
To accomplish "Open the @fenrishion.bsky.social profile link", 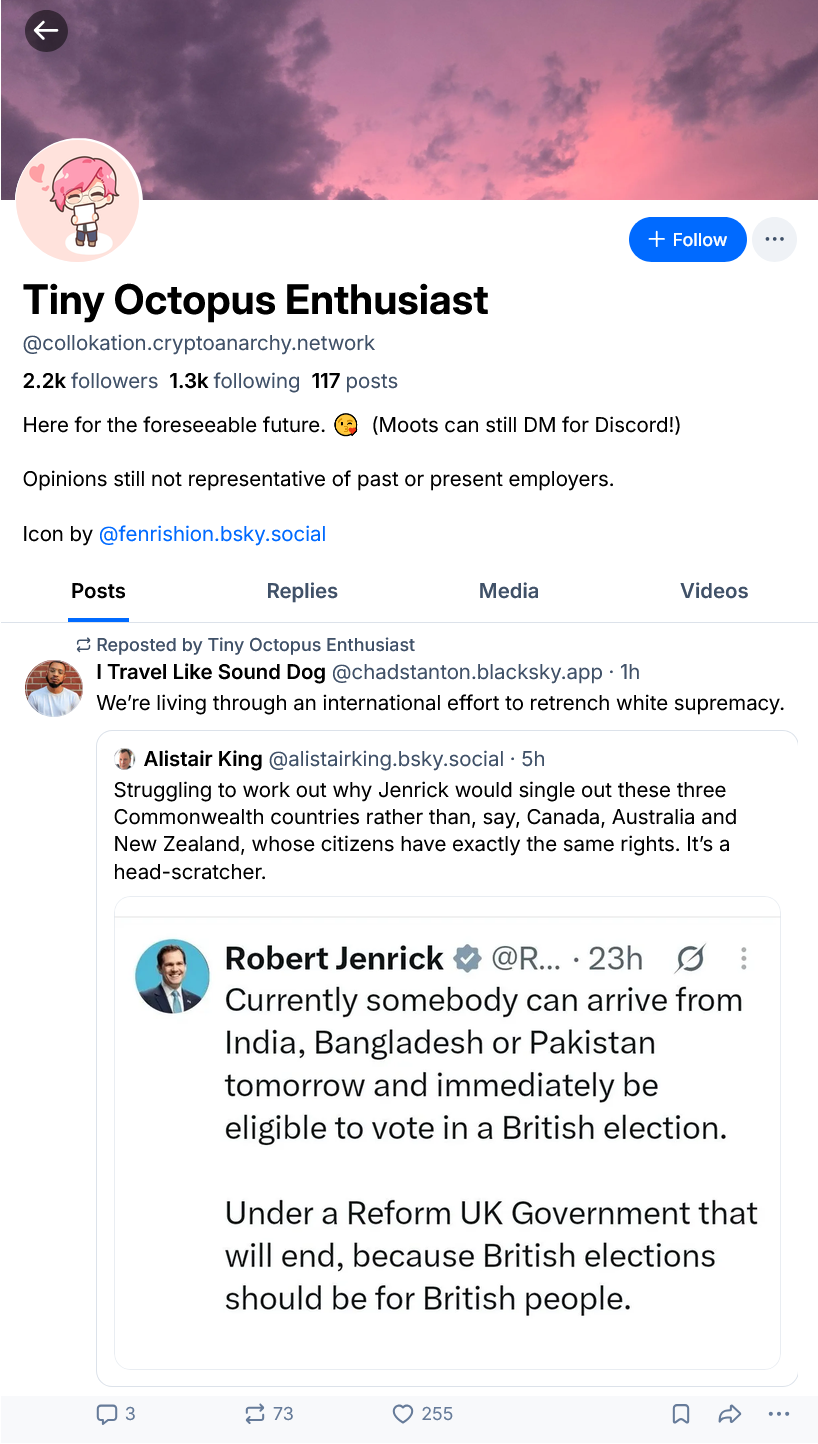I will click(212, 534).
